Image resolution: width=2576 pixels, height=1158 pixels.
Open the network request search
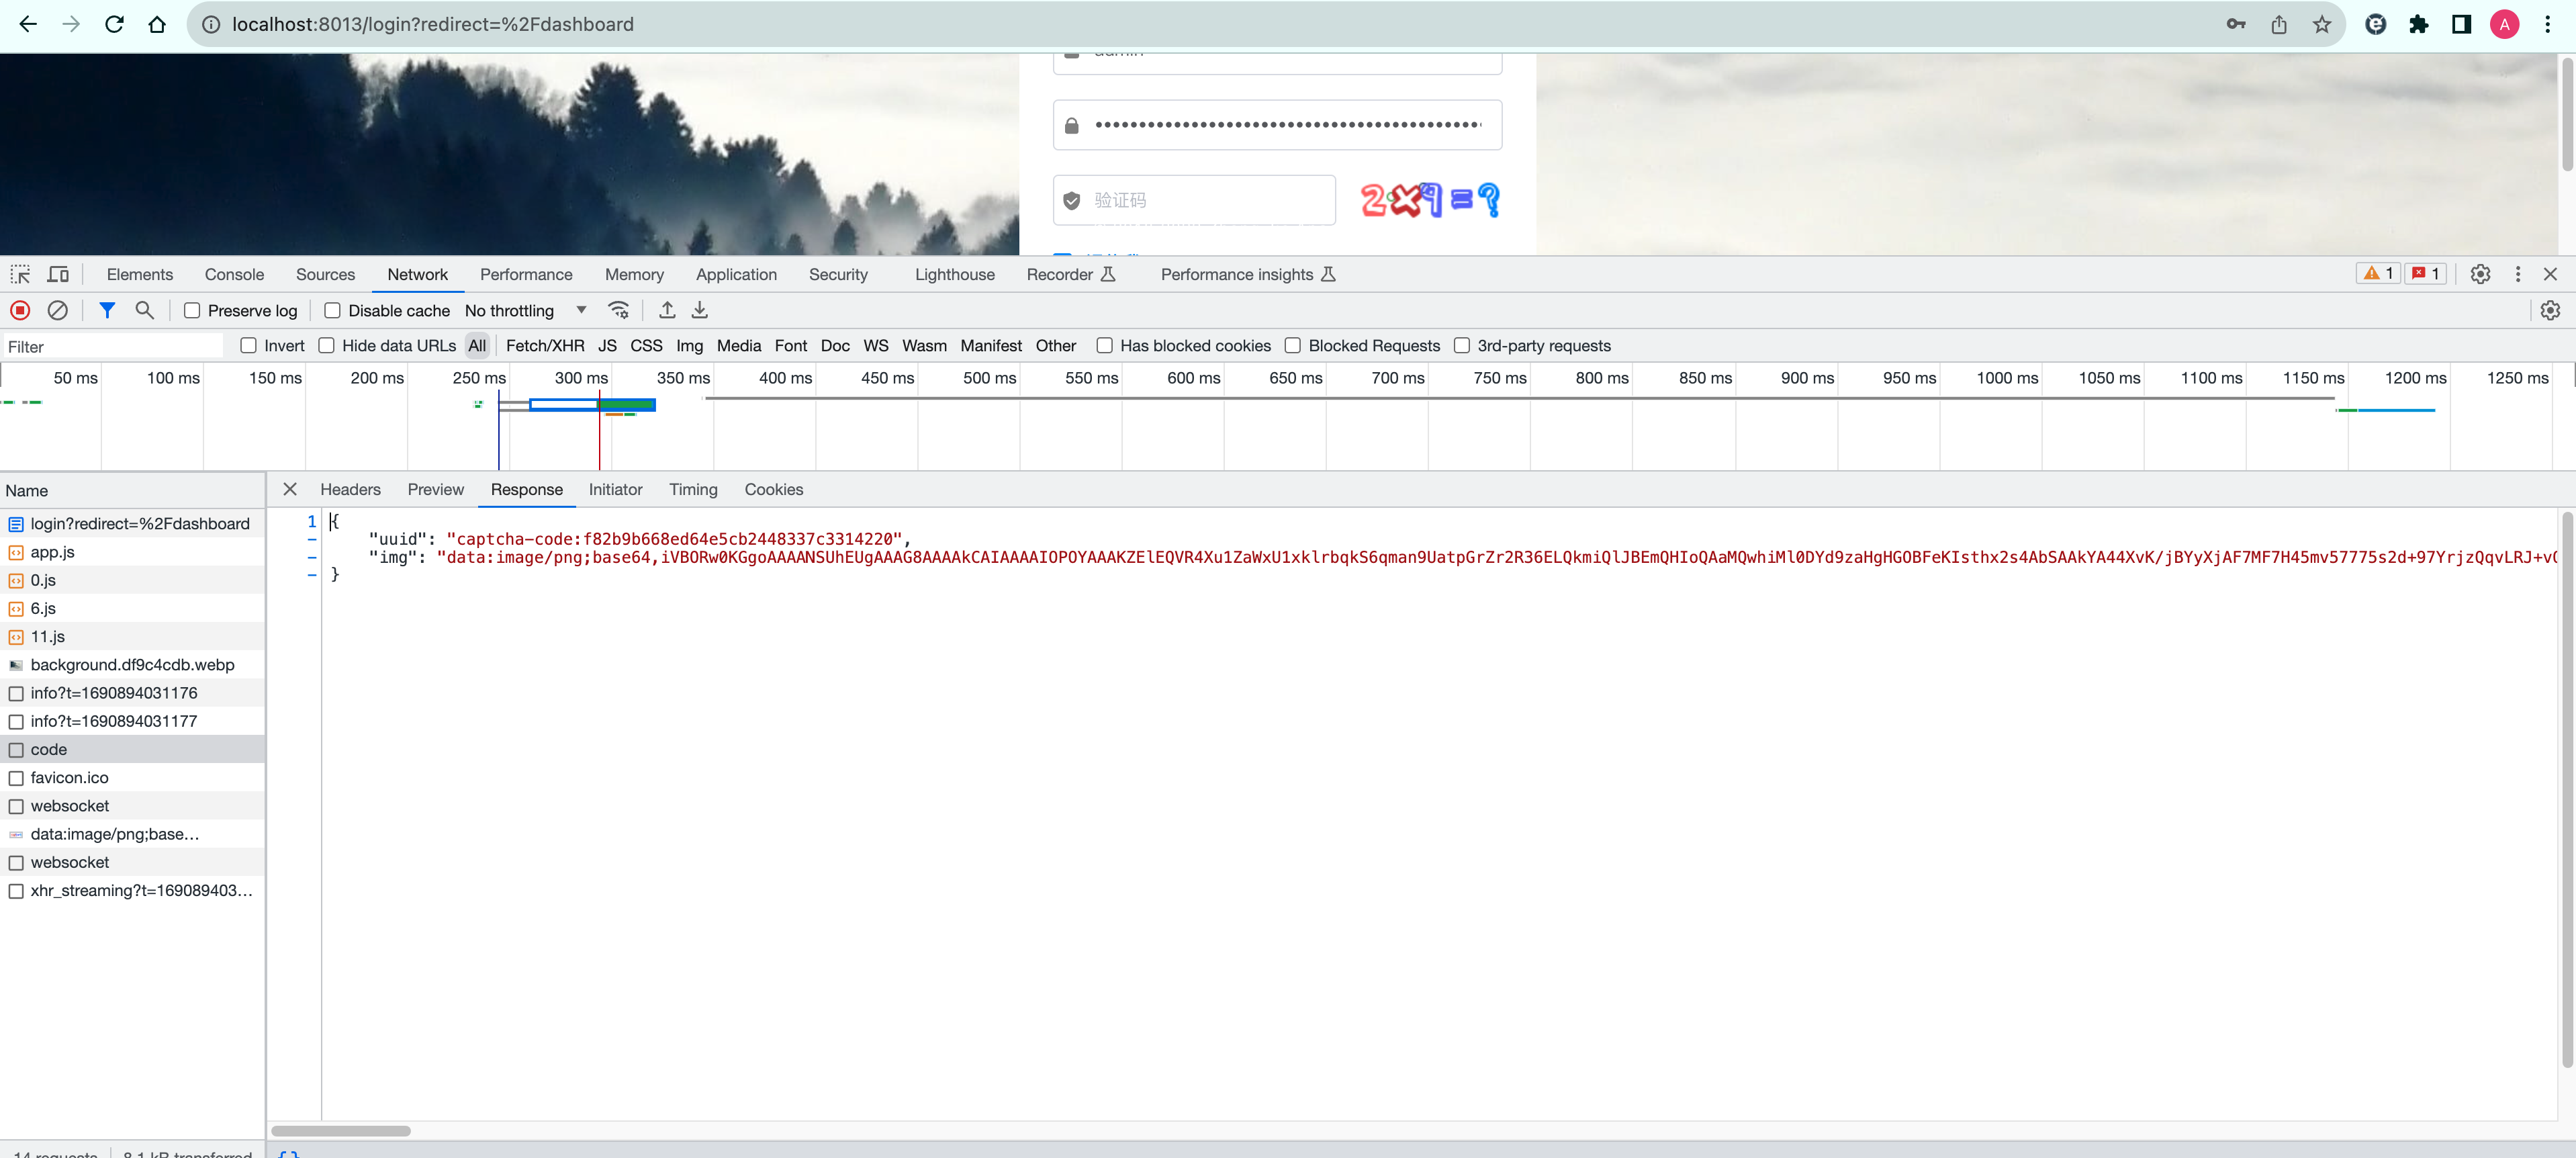(144, 310)
